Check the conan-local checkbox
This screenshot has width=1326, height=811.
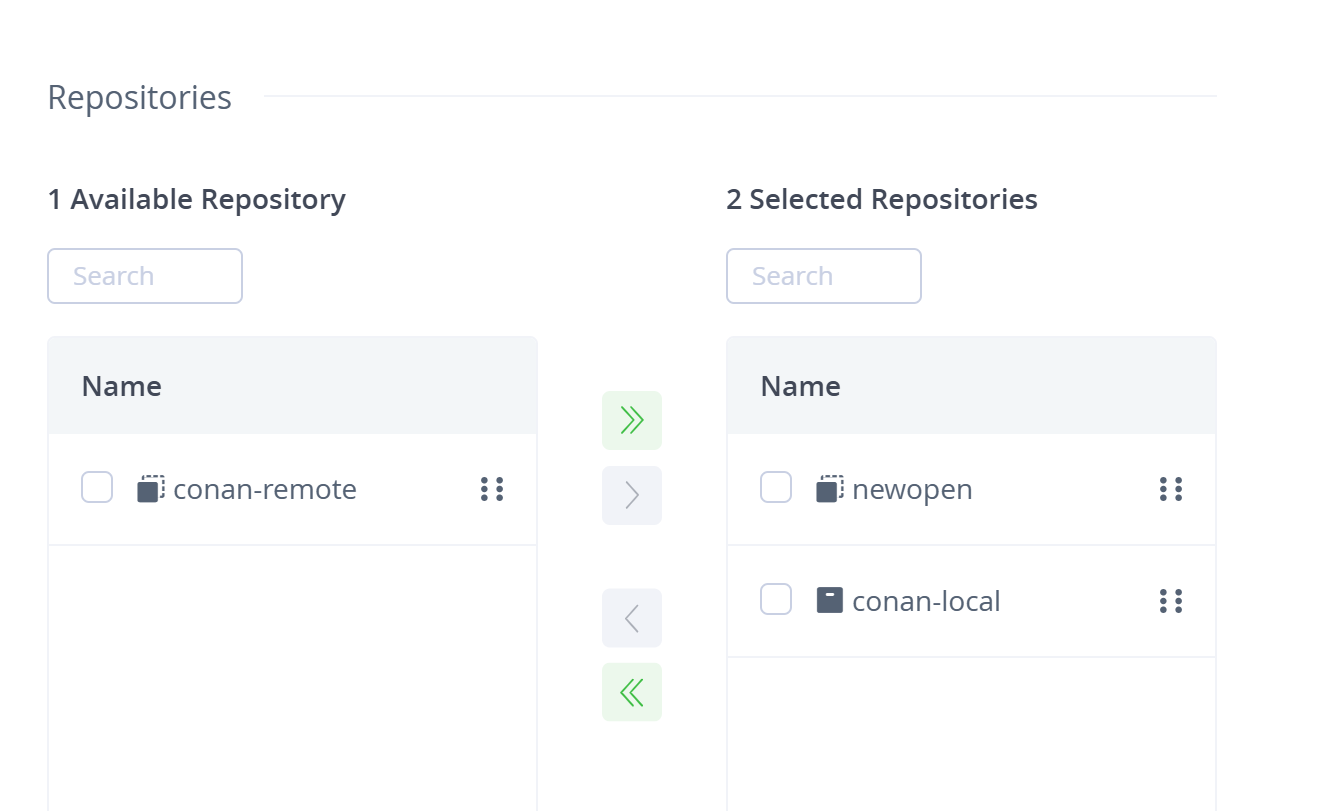coord(776,600)
